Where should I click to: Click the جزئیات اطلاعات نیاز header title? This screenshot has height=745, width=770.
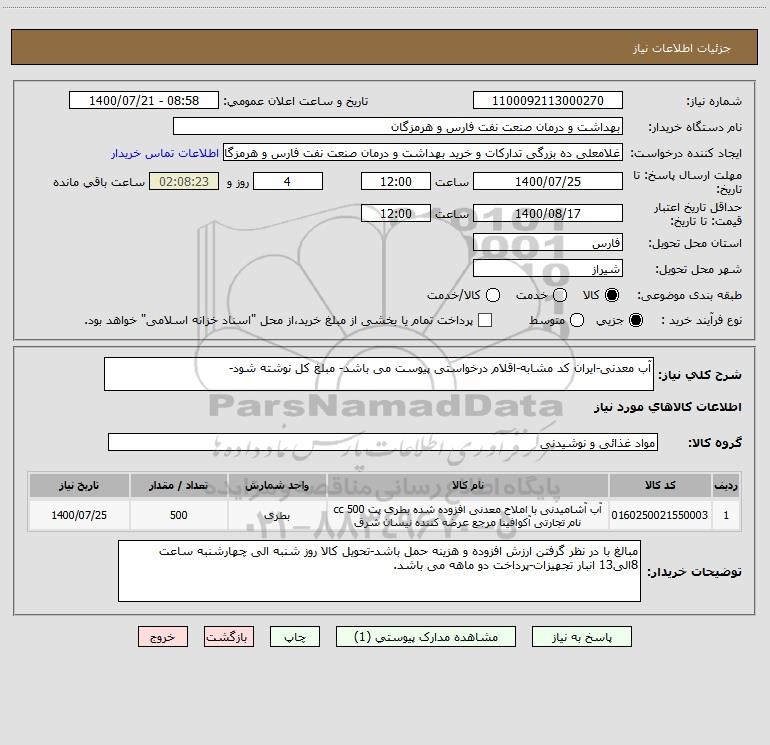click(682, 48)
